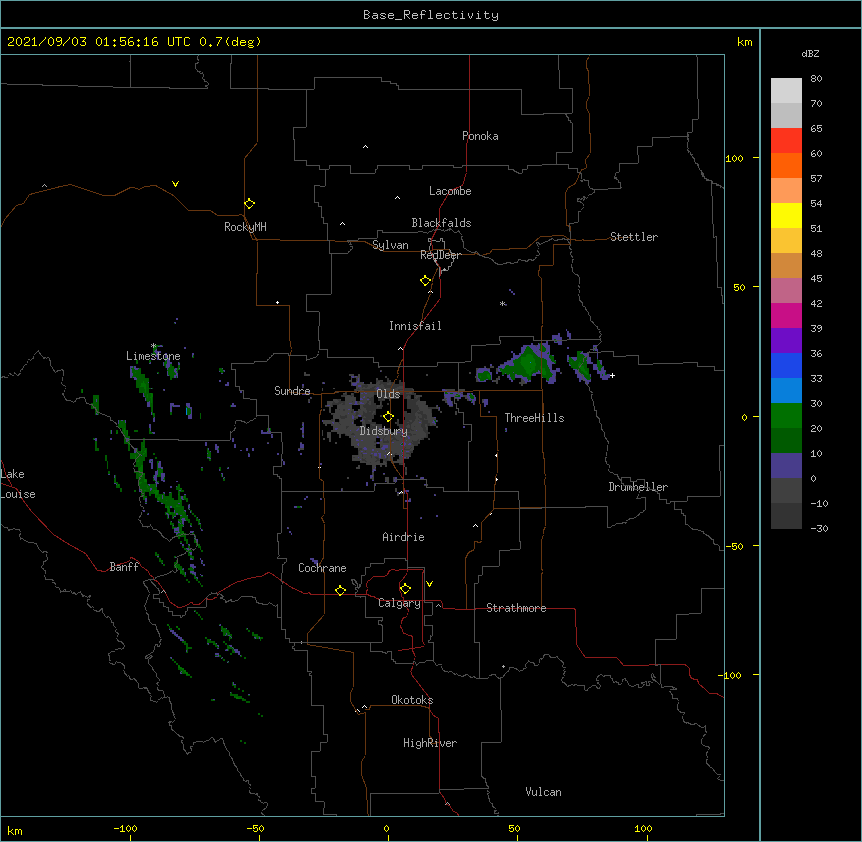The width and height of the screenshot is (862, 842).
Task: Click the gray ground clutter around Didsbury
Action: pyautogui.click(x=379, y=426)
